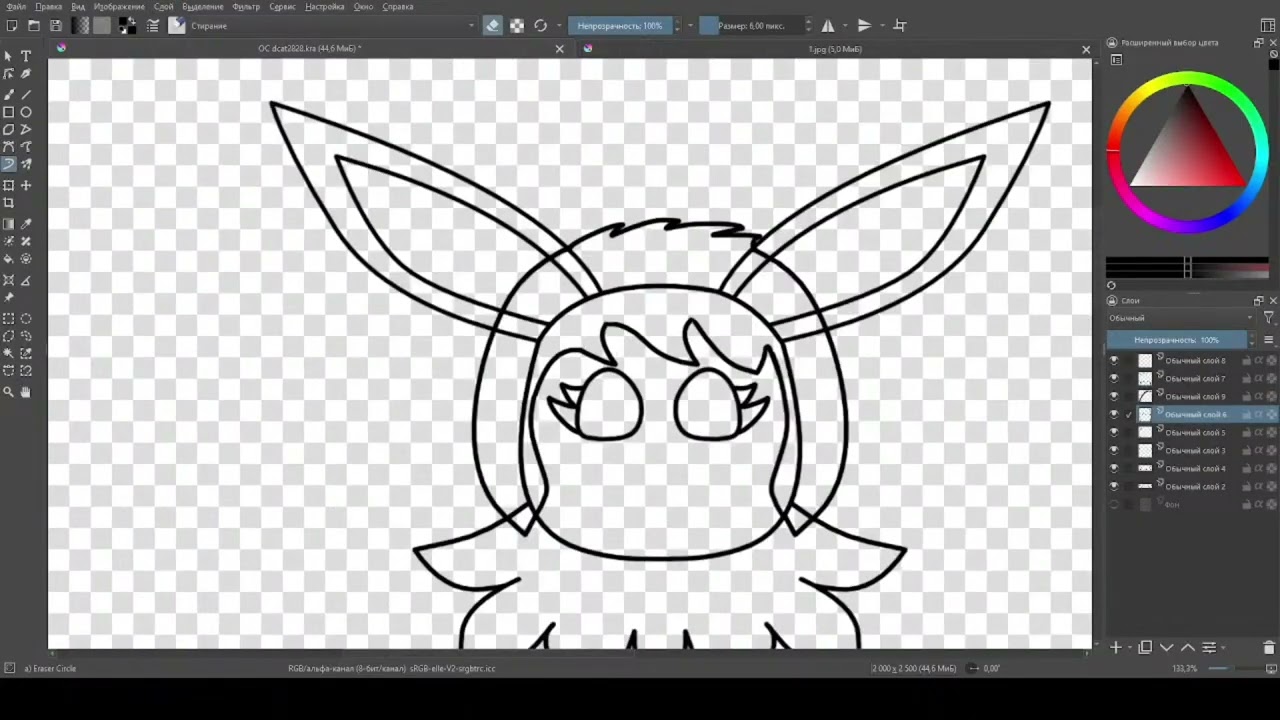1280x720 pixels.
Task: Move layer up with arrow button
Action: pyautogui.click(x=1188, y=648)
